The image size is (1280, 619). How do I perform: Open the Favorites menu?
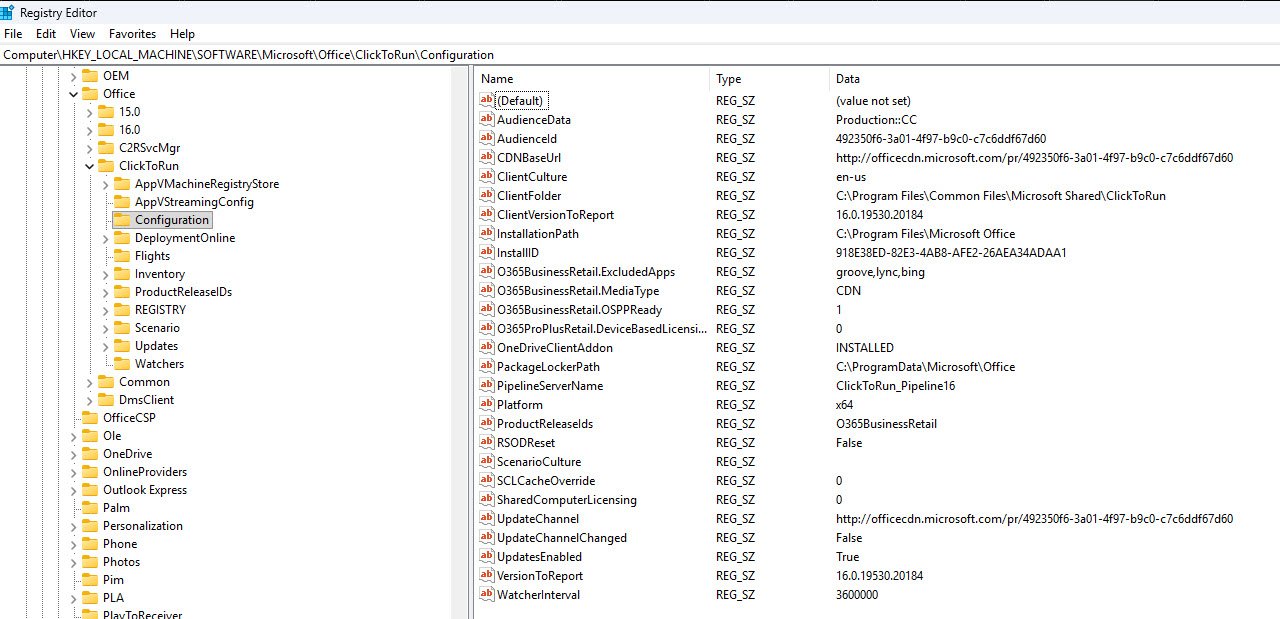coord(132,34)
